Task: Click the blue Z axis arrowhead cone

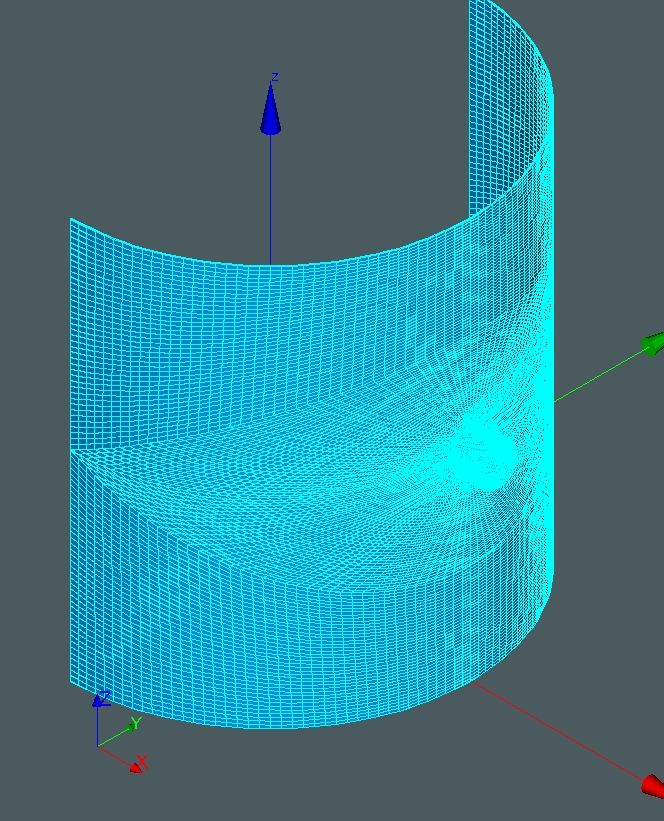Action: [x=271, y=109]
